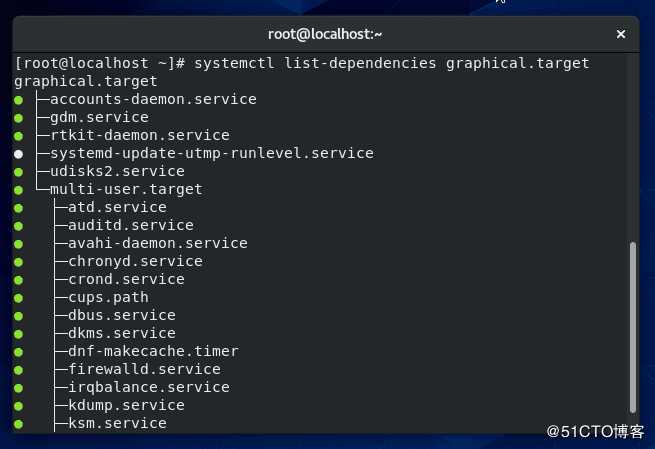Click the kdump.service line

[126, 405]
